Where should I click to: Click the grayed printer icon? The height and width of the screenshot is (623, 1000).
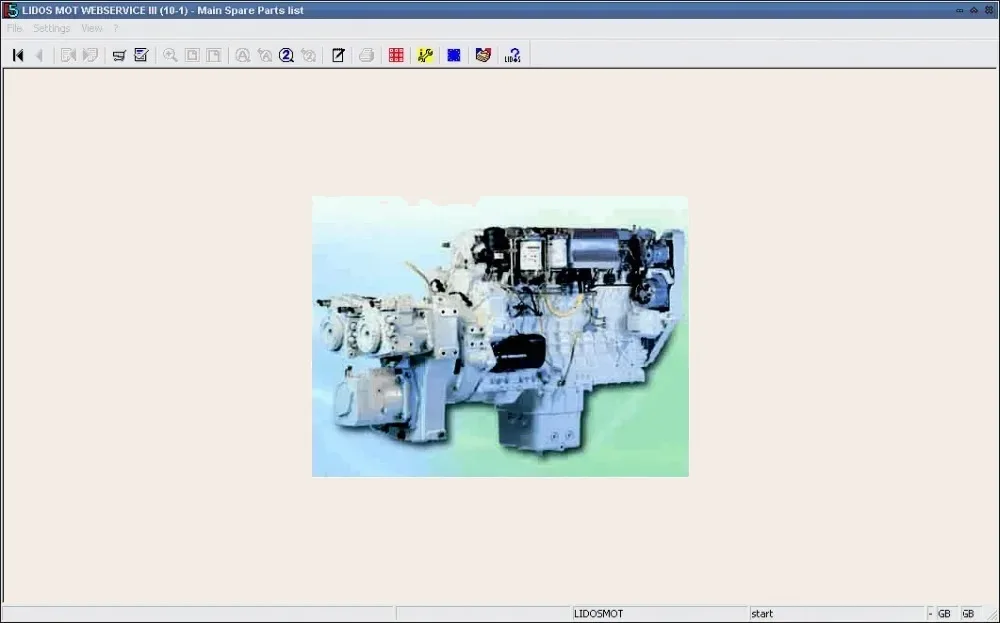coord(367,55)
